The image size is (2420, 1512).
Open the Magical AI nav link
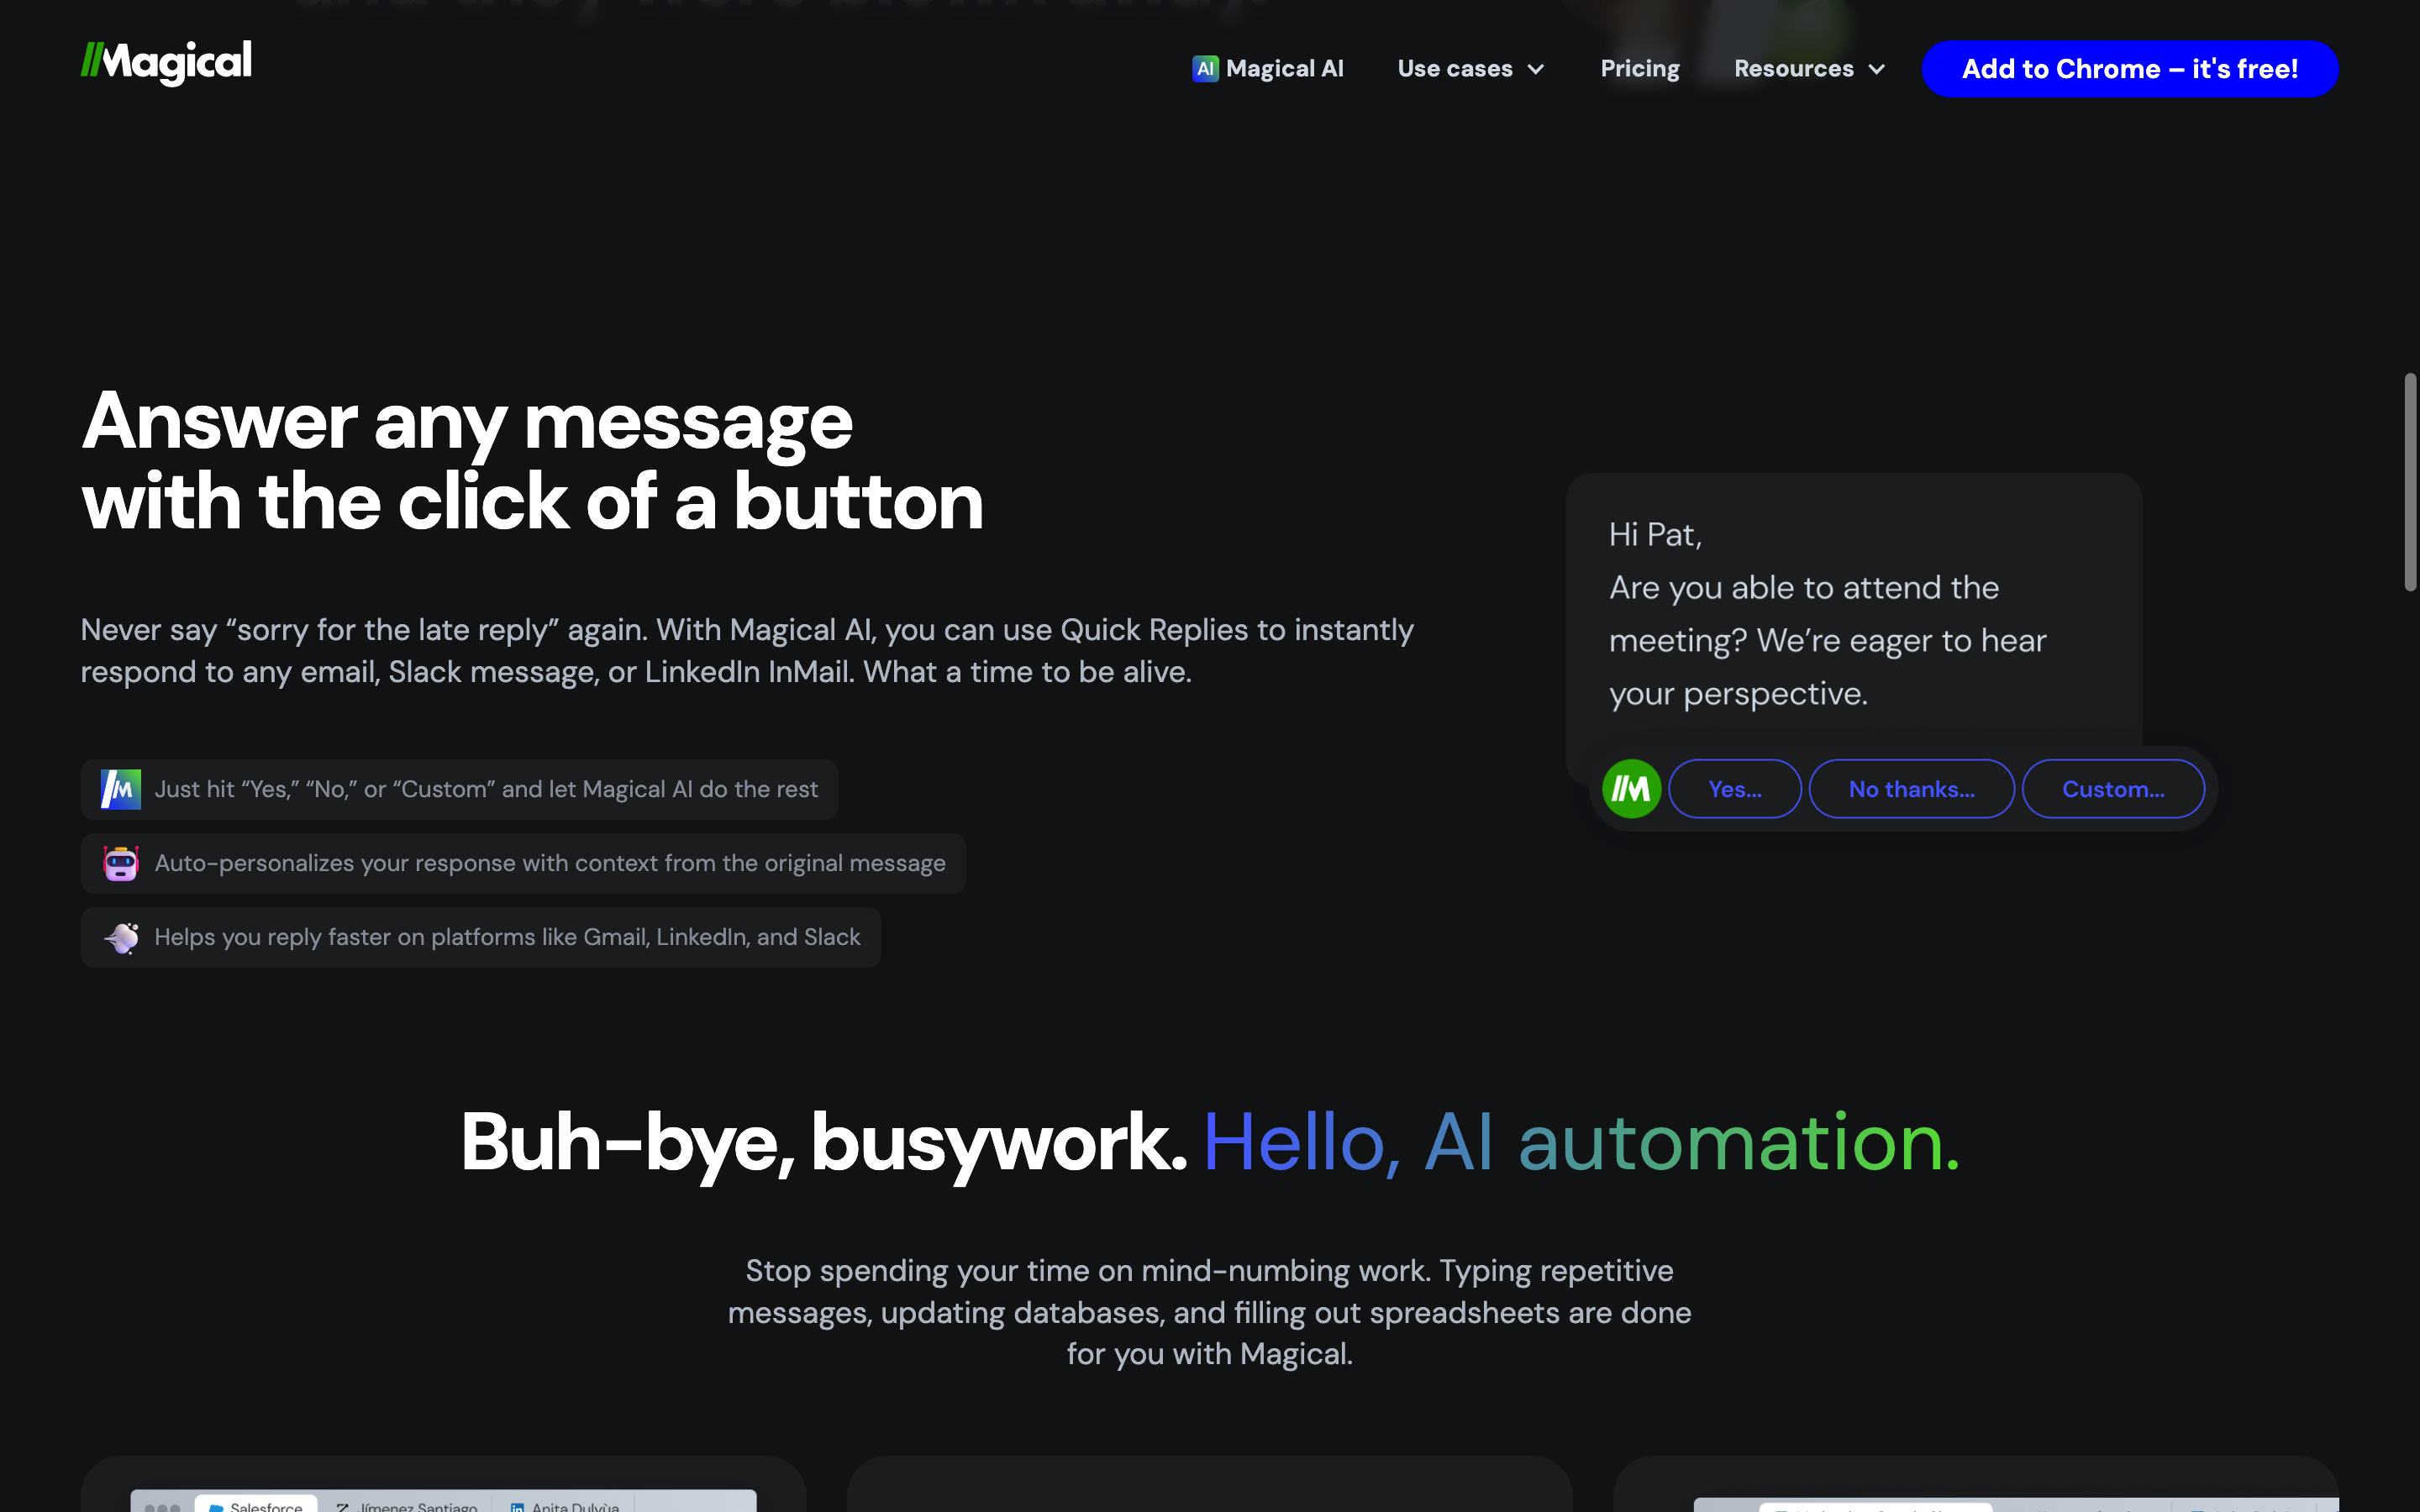coord(1267,68)
